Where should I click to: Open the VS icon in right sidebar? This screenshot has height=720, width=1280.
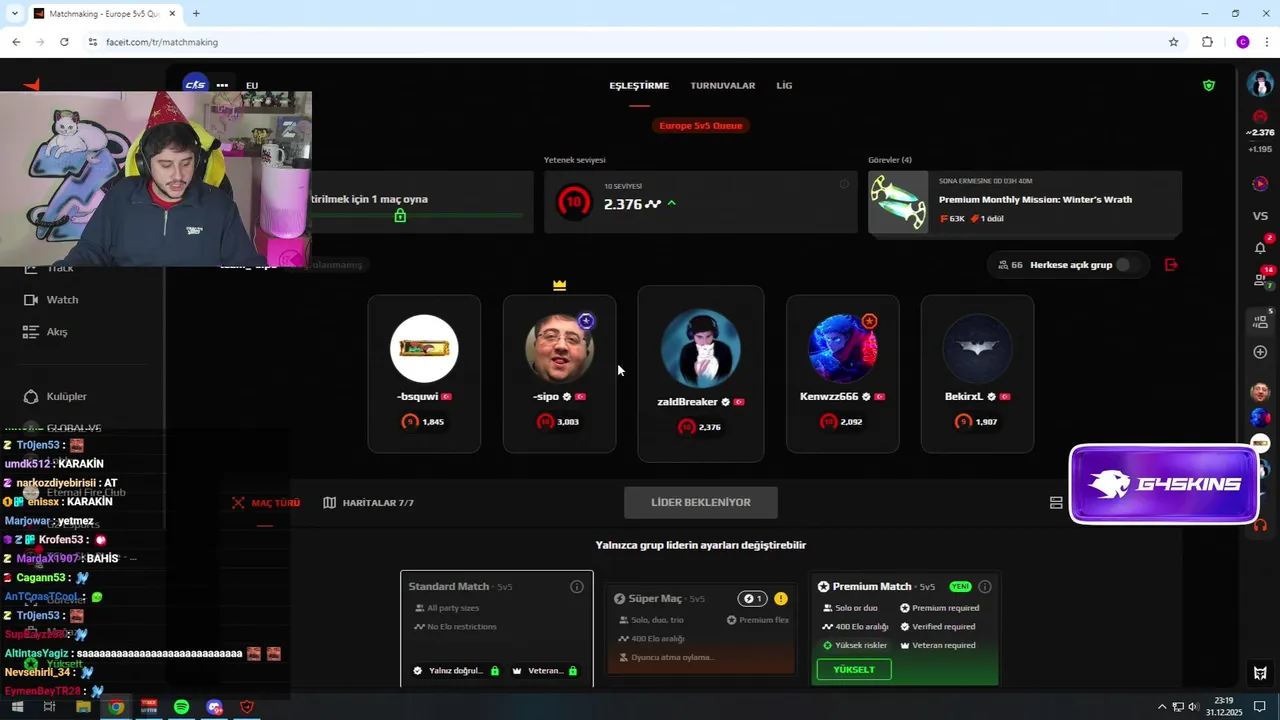coord(1260,216)
